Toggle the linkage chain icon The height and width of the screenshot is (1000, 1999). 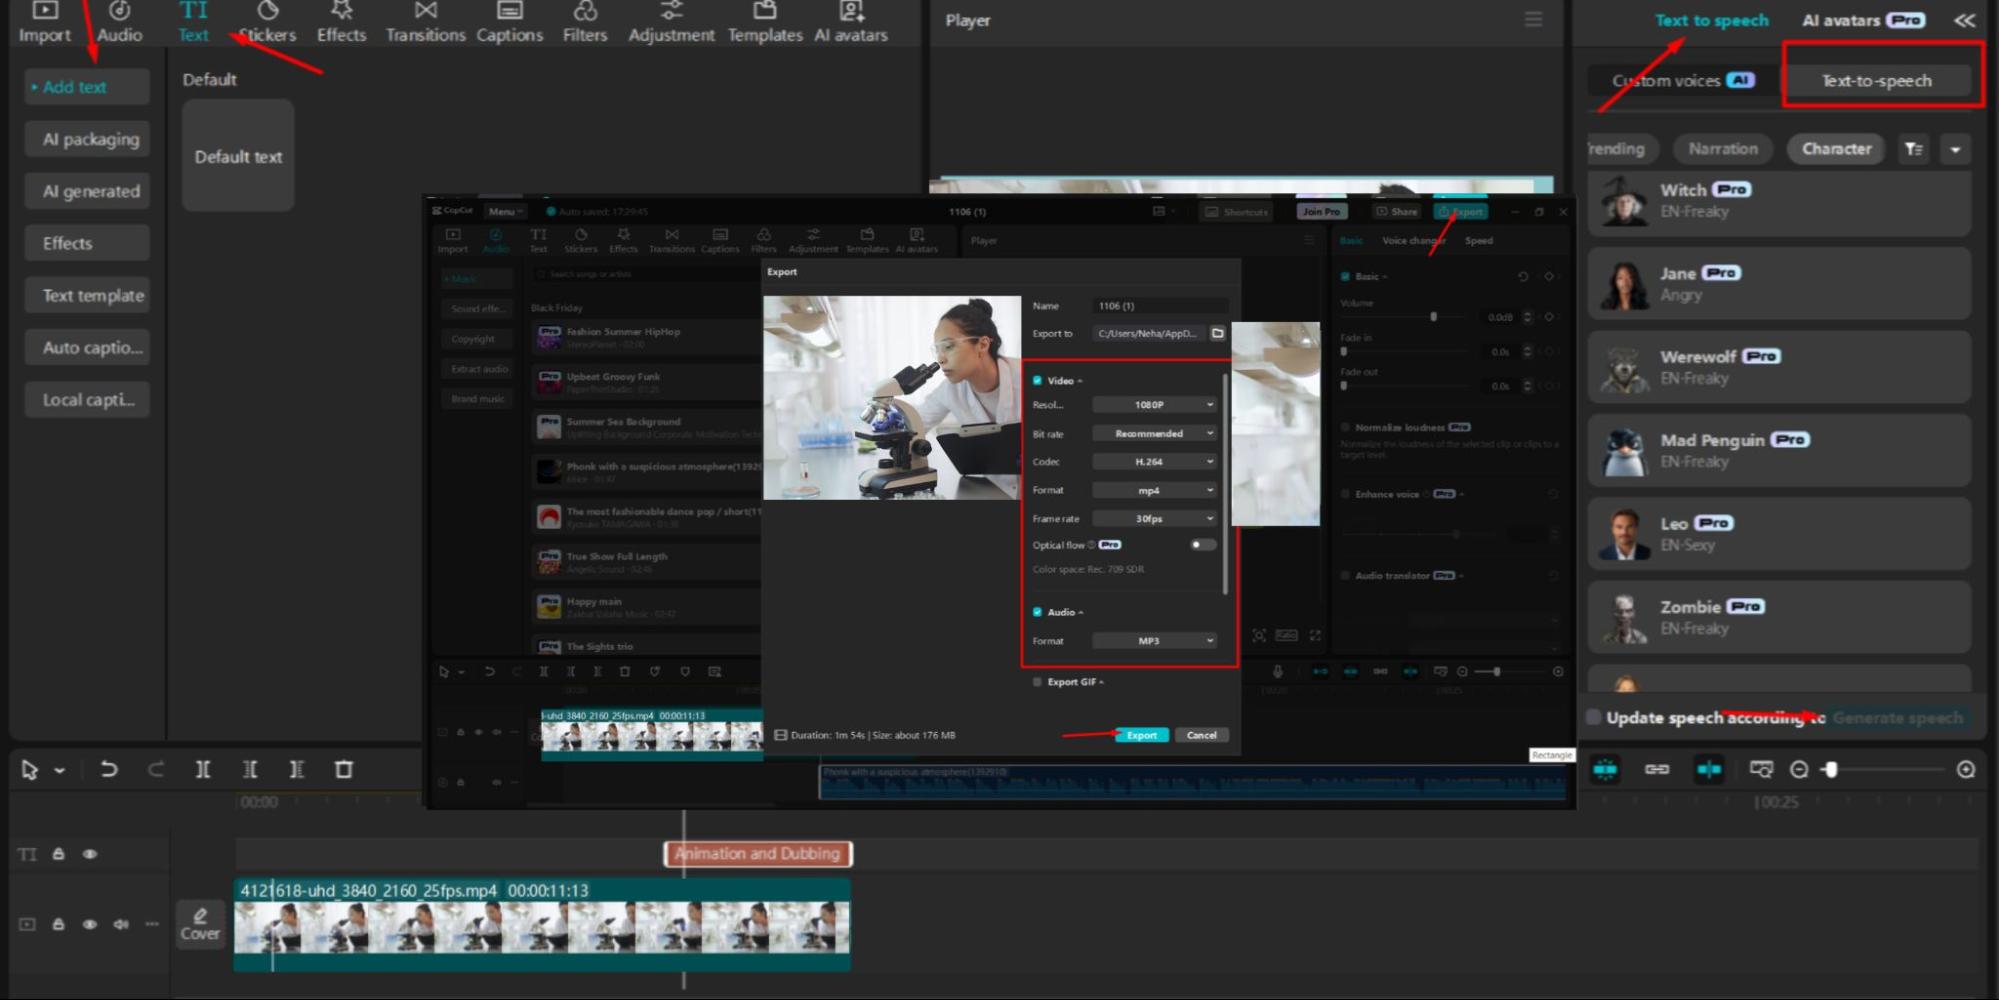pos(1657,769)
